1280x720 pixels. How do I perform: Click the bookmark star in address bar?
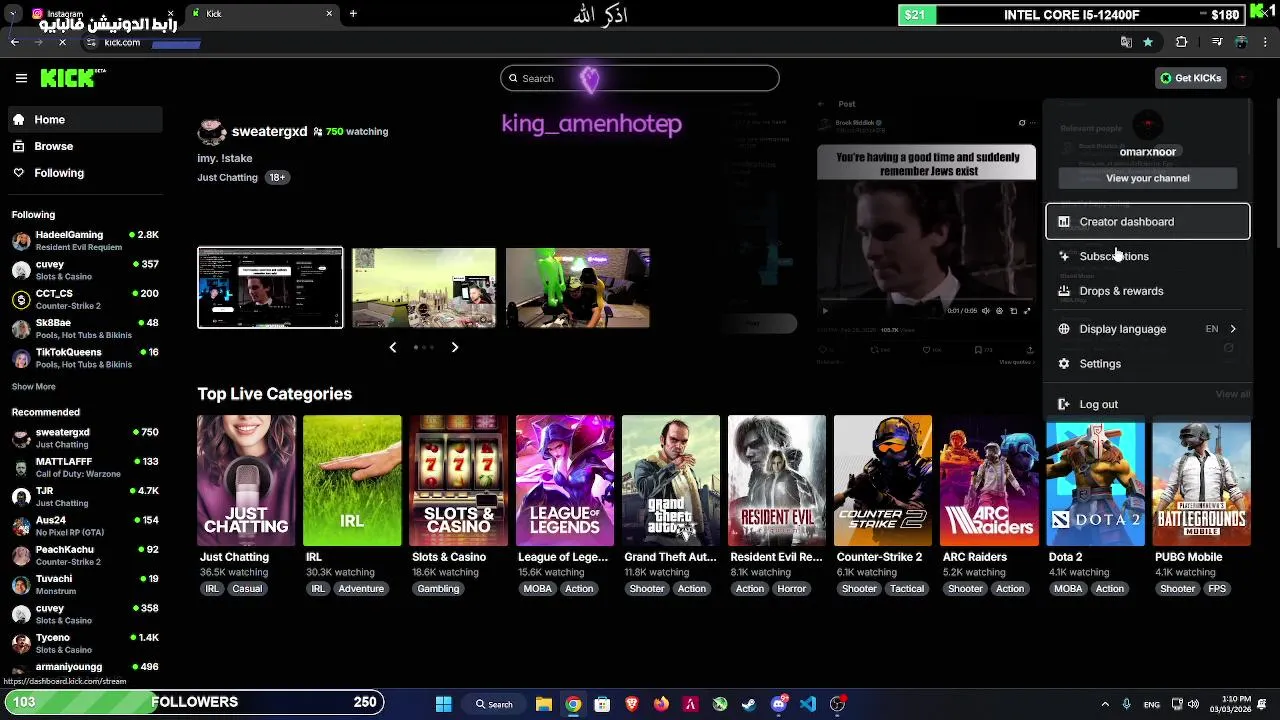pyautogui.click(x=1148, y=42)
